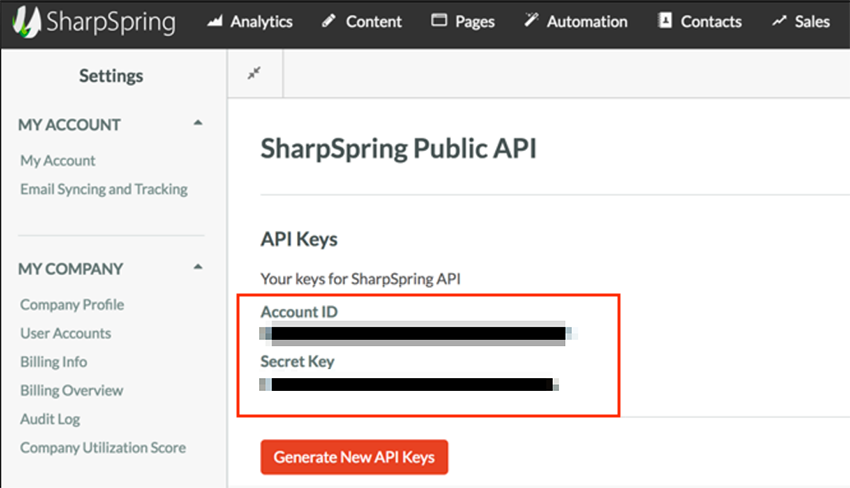Click the MY COMPANY section header
This screenshot has height=488, width=850.
tap(70, 269)
